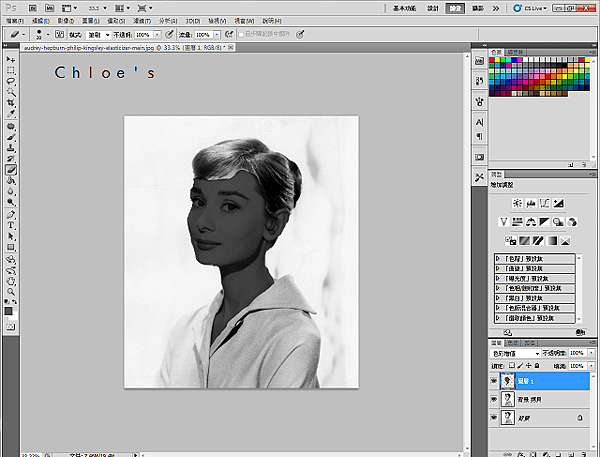Screen dimensions: 600x457
Task: Open the eraser mode dropdown
Action: tap(98, 35)
